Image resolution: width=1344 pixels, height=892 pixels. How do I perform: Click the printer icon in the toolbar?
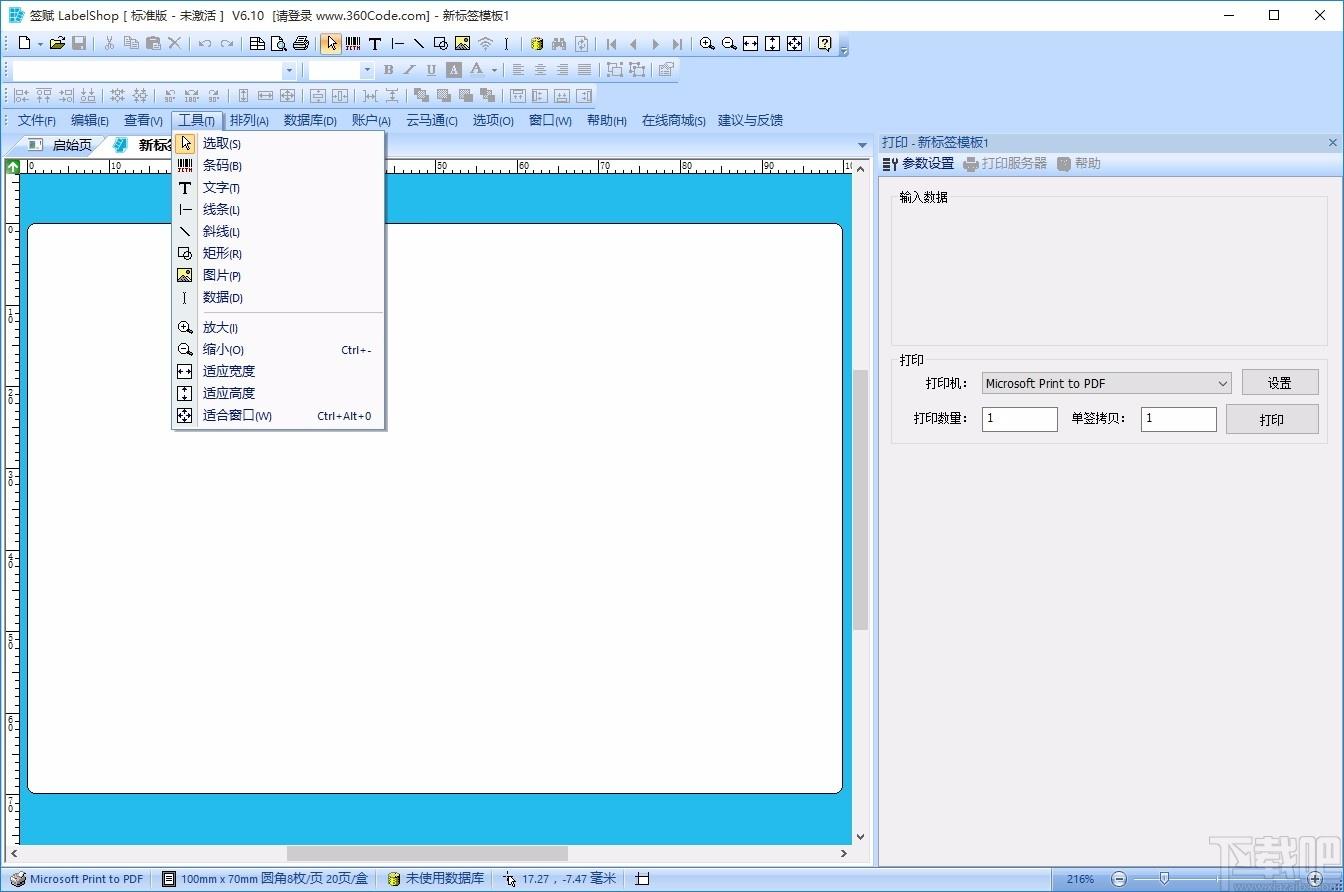coord(301,43)
